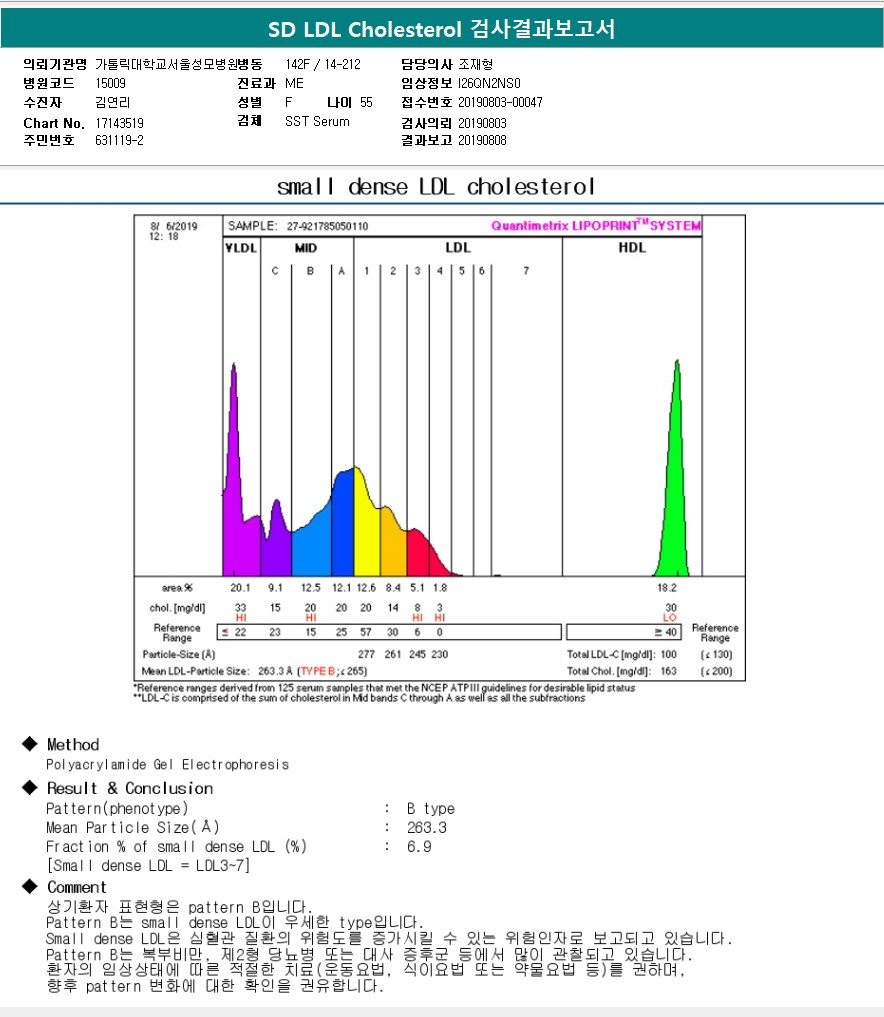Viewport: 884px width, 1017px height.
Task: Click the orange LDL 2 band in chart
Action: pos(393,545)
